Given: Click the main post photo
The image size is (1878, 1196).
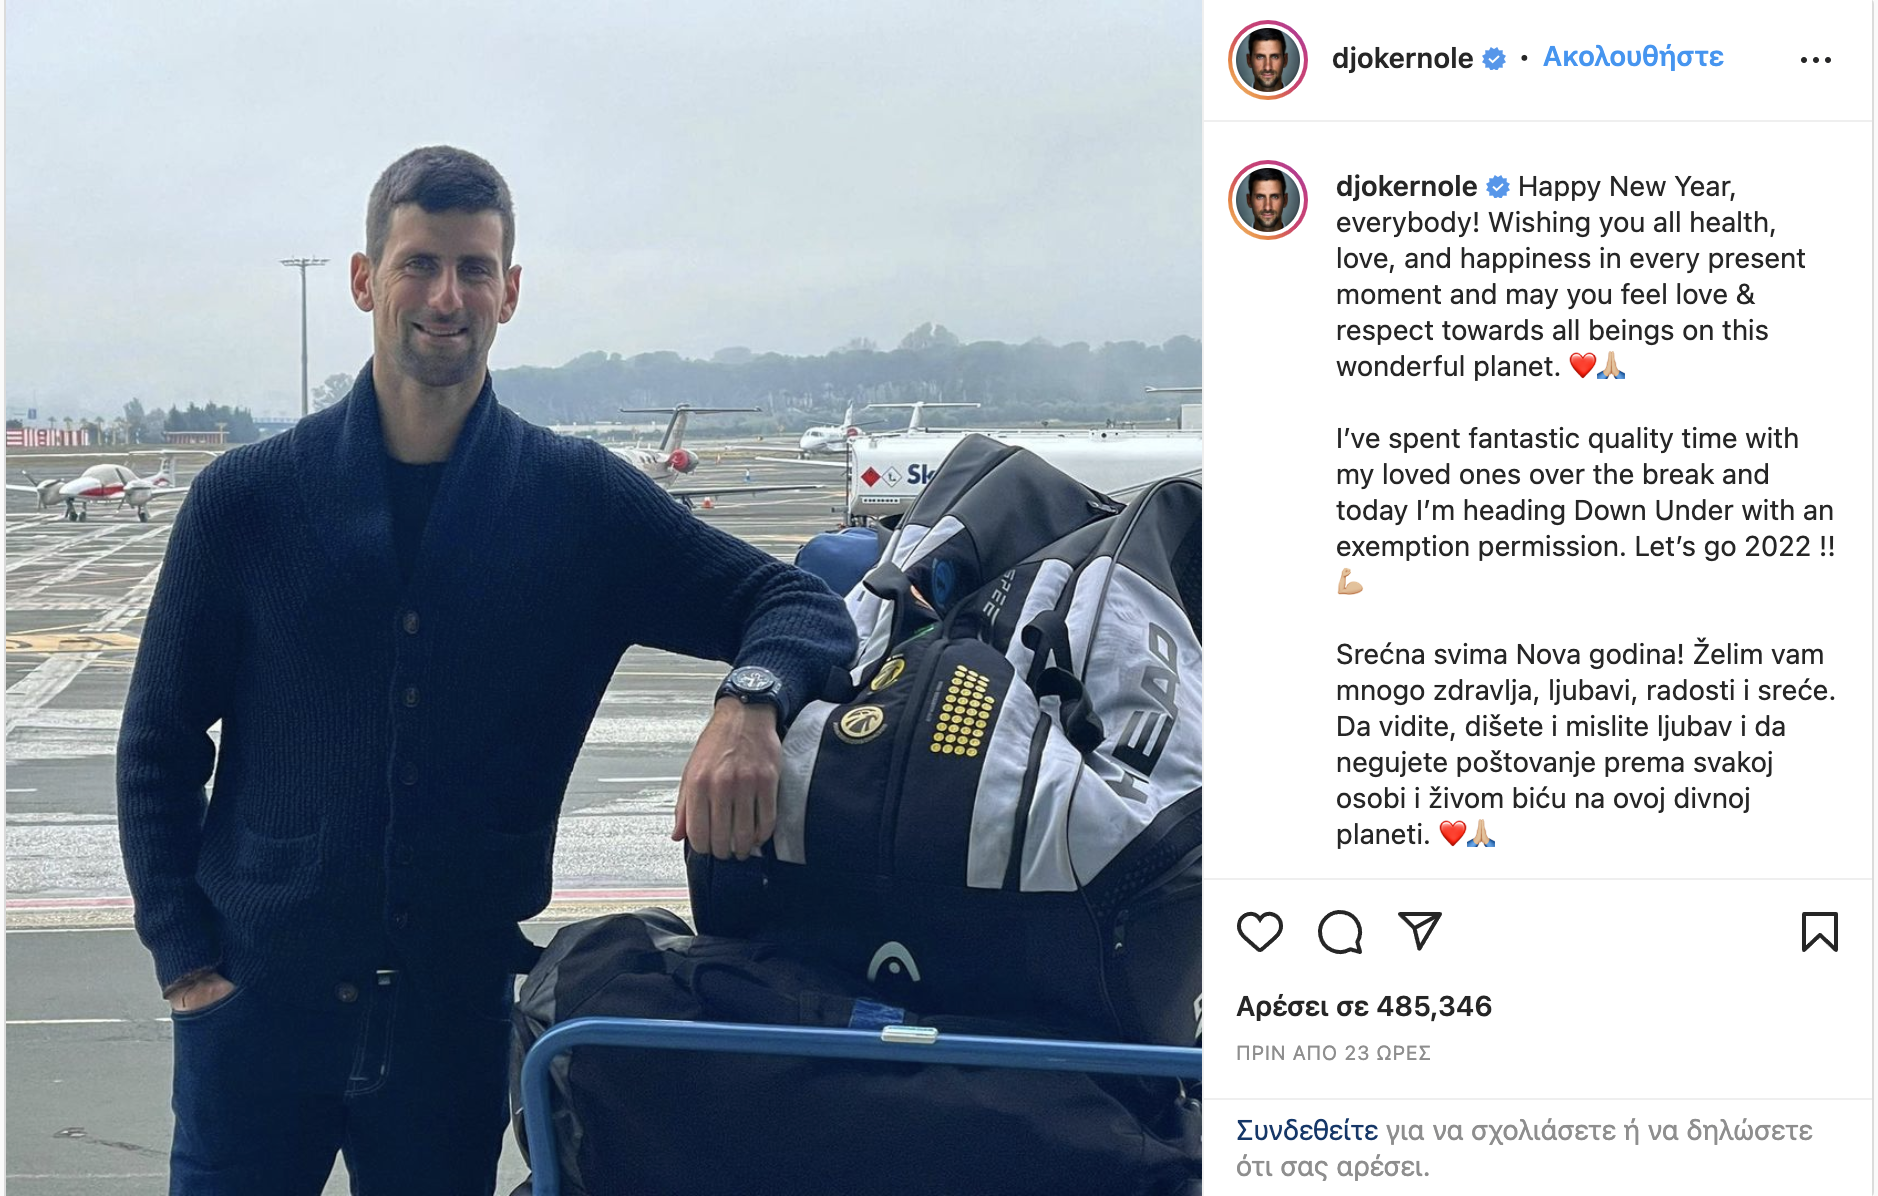Looking at the screenshot, I should coord(603,598).
